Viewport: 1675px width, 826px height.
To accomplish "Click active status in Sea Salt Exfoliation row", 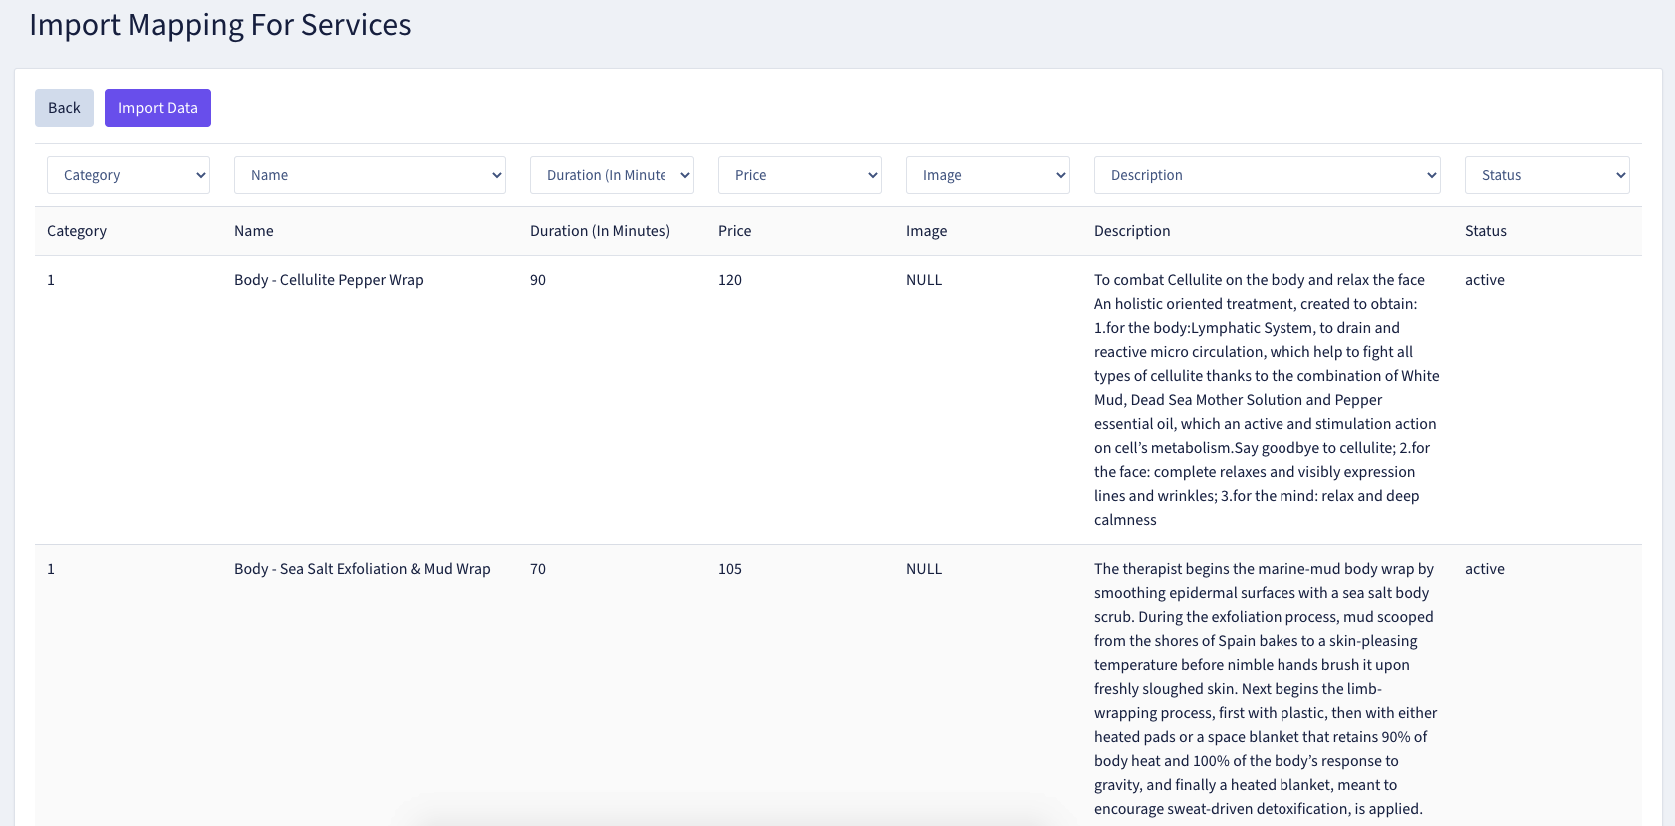I will (1485, 569).
